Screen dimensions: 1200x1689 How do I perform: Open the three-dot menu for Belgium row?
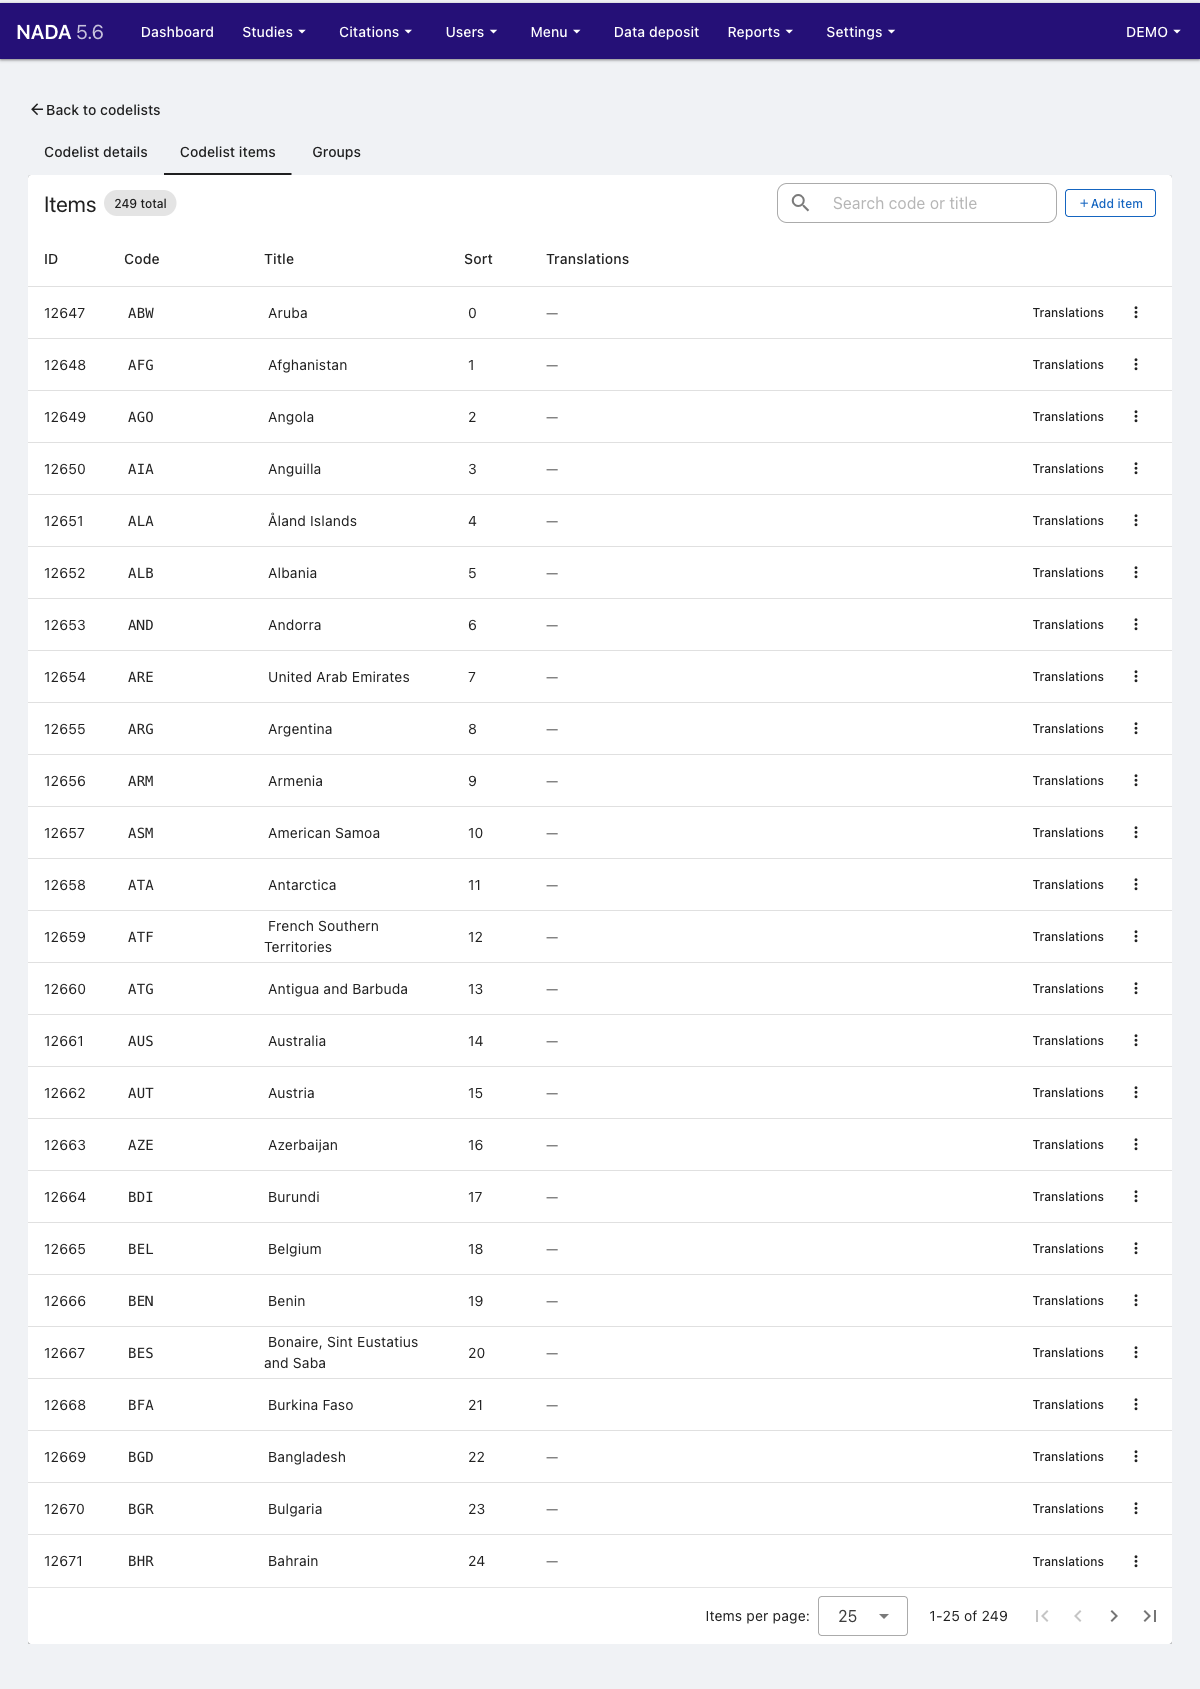(1136, 1249)
